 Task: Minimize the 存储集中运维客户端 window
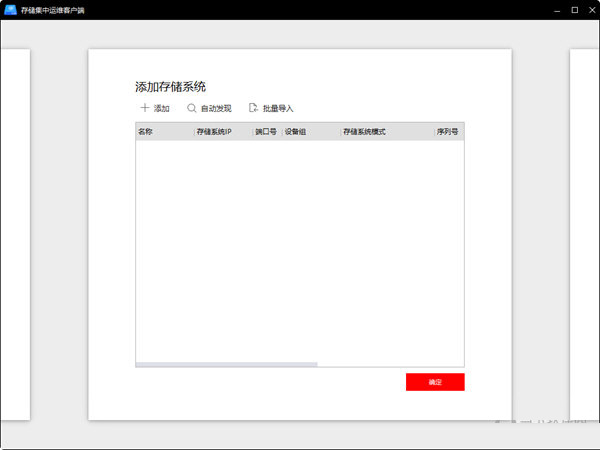click(x=557, y=10)
